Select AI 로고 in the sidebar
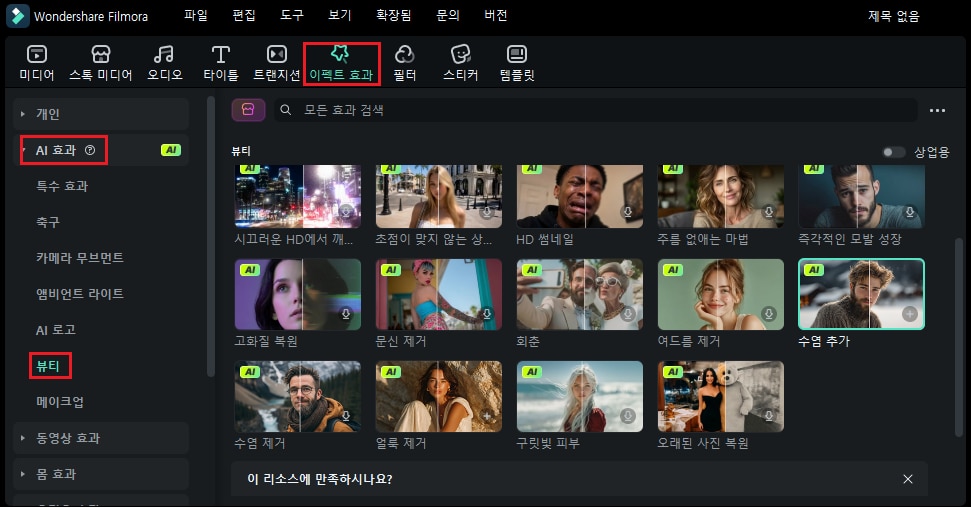This screenshot has width=971, height=507. 56,330
